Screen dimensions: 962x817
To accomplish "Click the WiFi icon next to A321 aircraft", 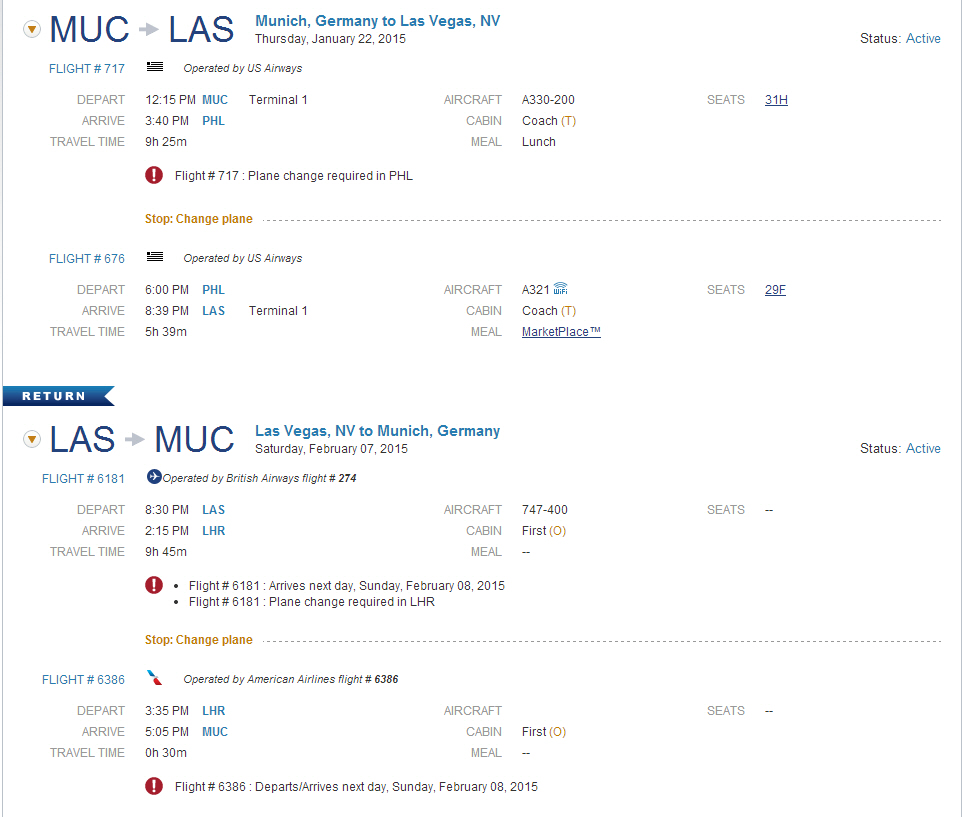I will click(561, 288).
